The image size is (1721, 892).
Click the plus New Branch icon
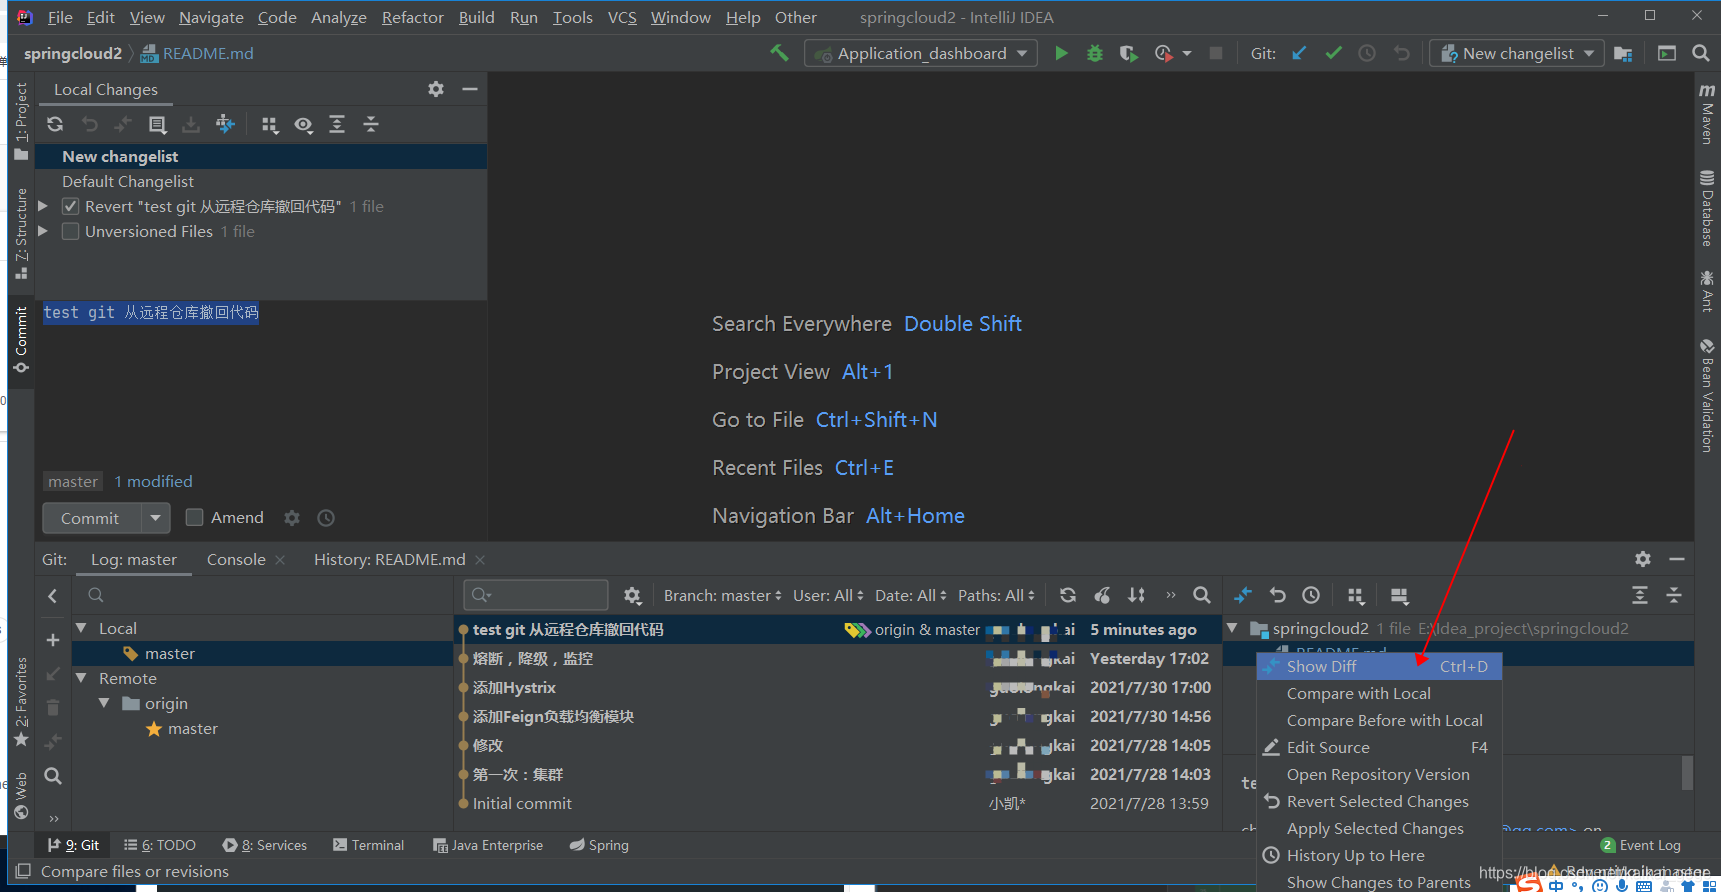coord(53,640)
